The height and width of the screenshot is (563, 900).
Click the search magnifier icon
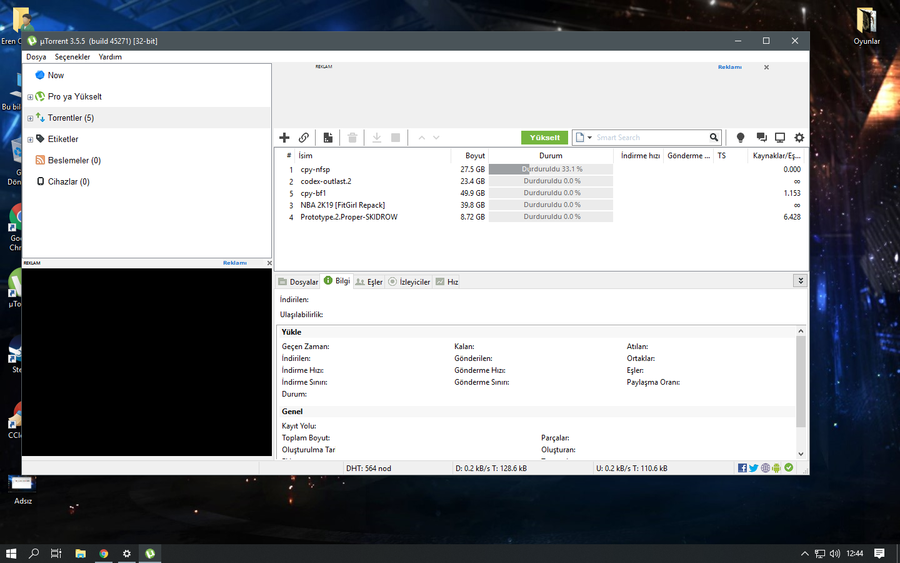pyautogui.click(x=713, y=137)
